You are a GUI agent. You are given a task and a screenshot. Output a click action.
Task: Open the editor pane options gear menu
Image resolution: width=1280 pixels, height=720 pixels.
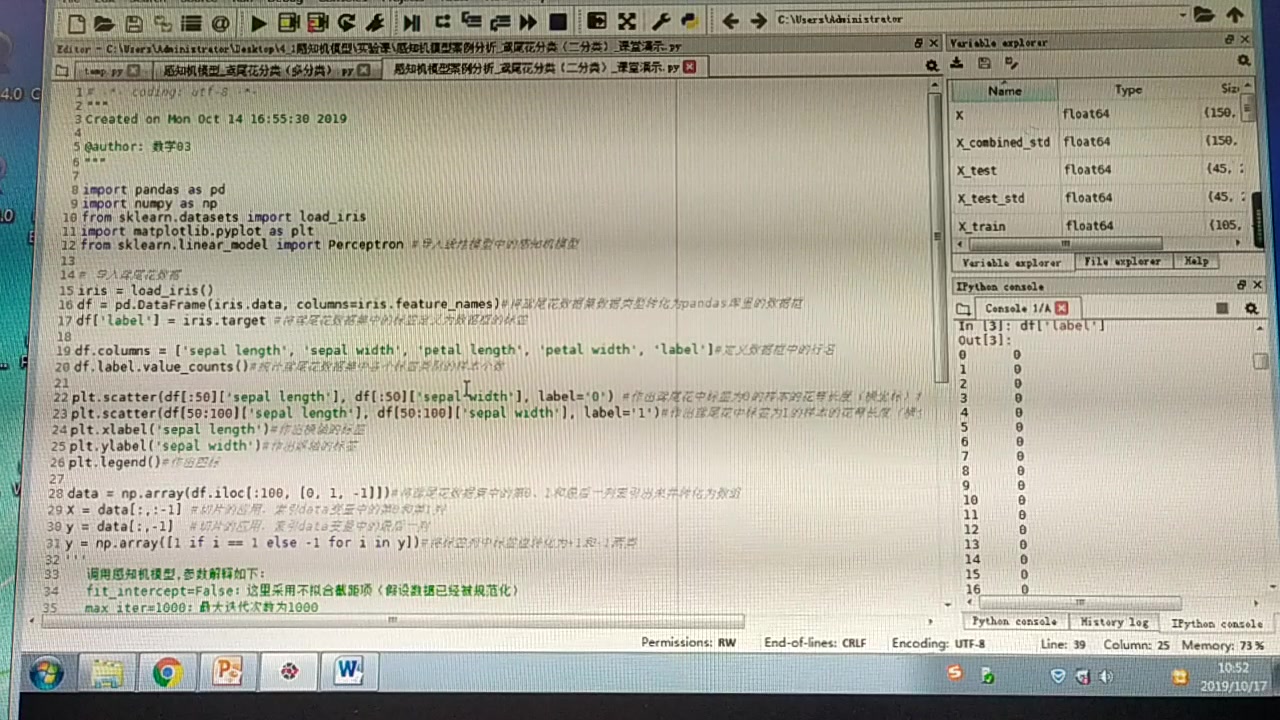point(932,65)
